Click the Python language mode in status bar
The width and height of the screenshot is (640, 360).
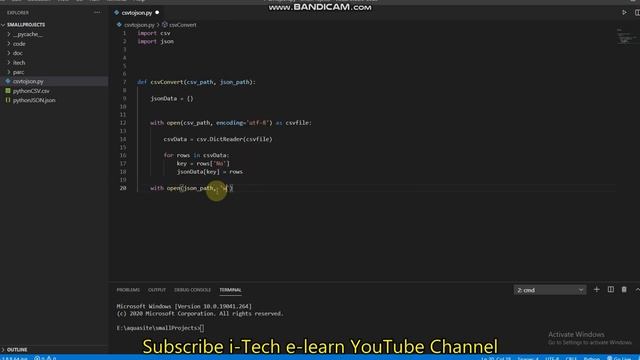(591, 358)
